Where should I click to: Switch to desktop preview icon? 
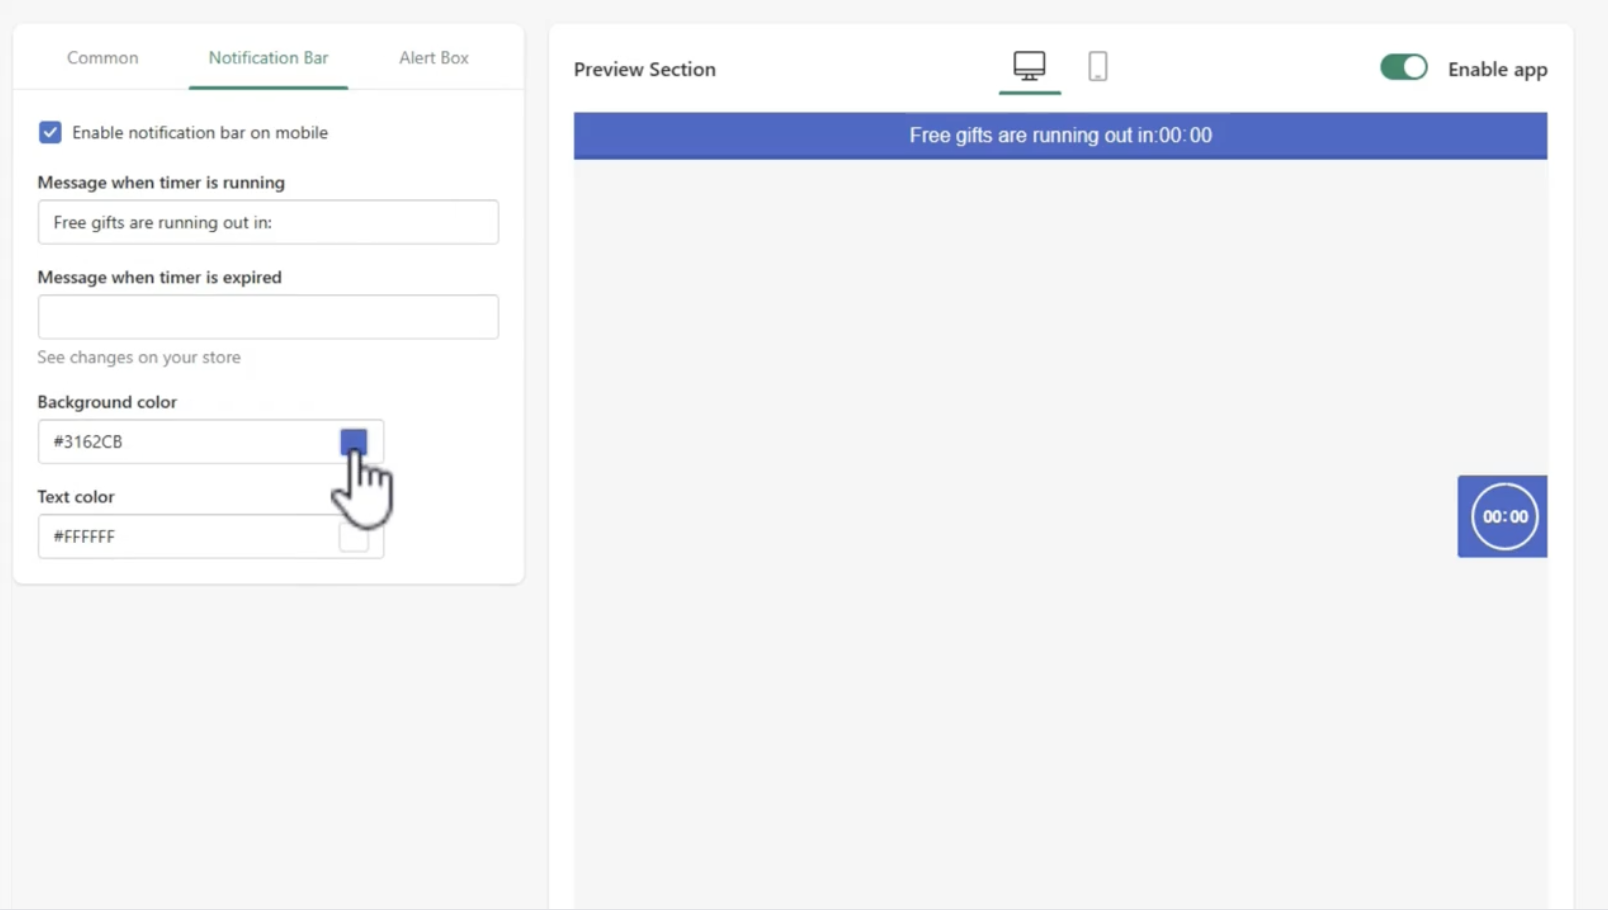pos(1029,67)
